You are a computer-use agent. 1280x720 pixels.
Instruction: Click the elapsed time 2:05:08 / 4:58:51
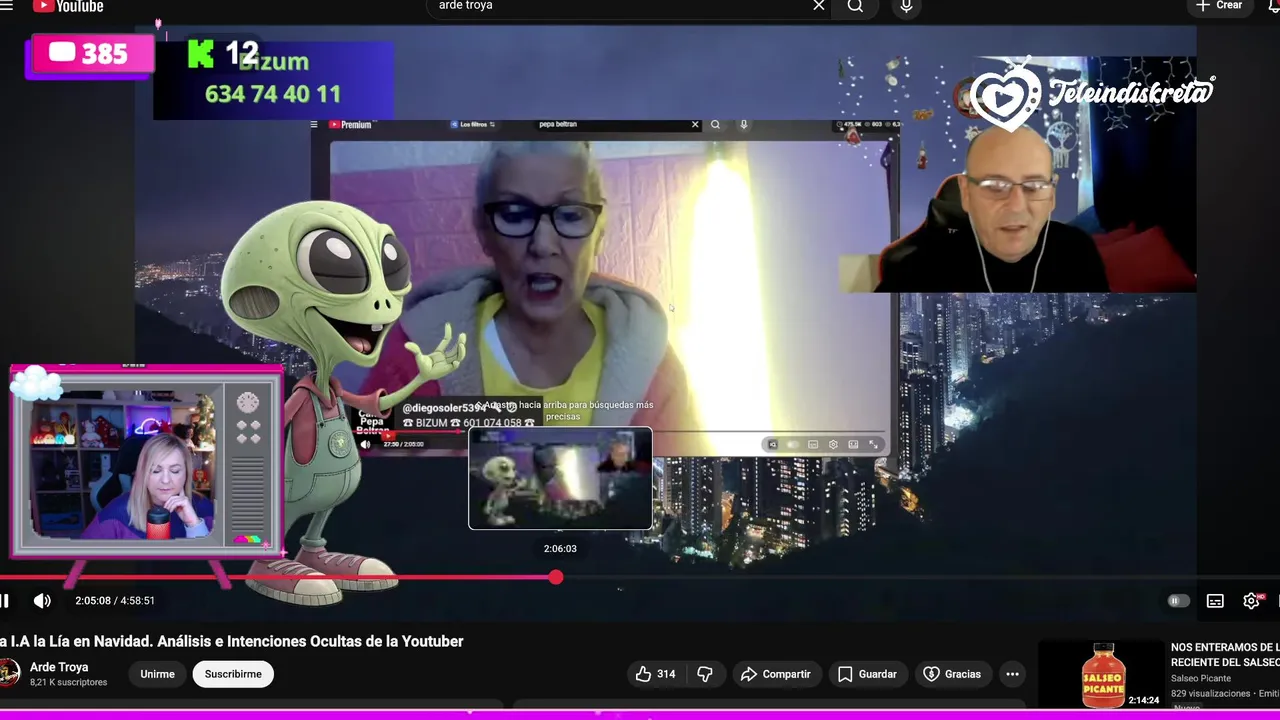point(115,601)
